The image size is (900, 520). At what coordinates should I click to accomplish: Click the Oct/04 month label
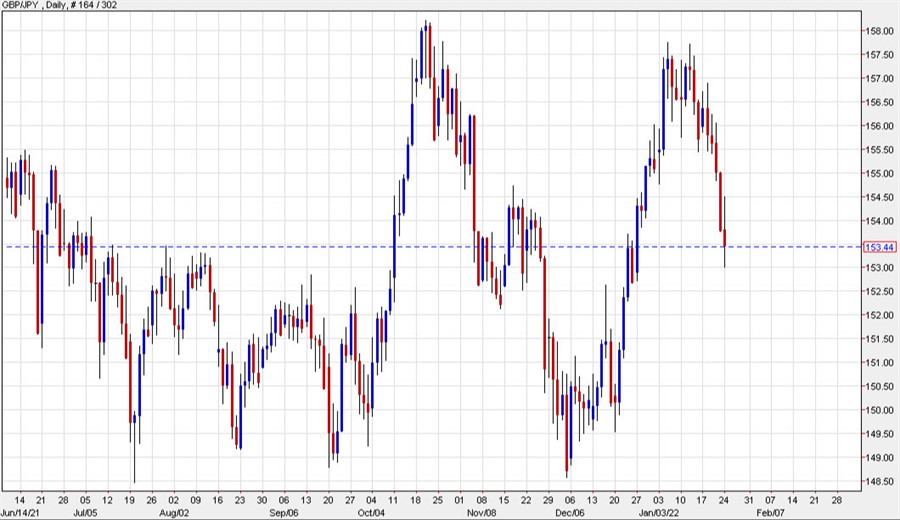coord(371,513)
